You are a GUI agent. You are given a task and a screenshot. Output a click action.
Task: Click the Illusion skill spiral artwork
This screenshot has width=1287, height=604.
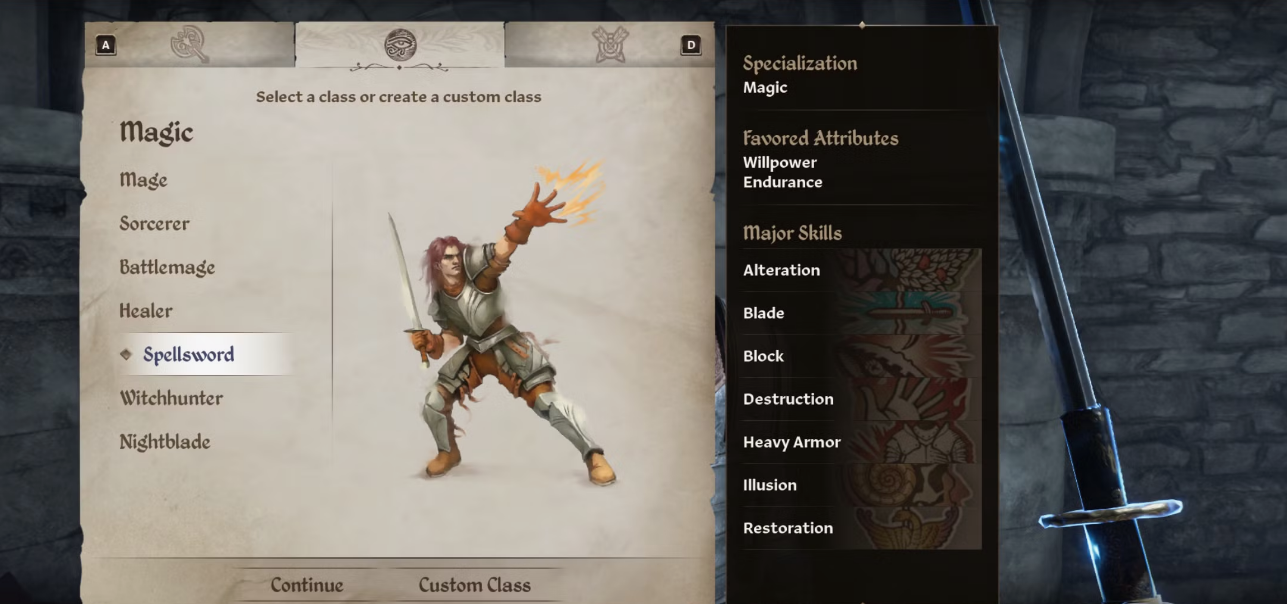[910, 485]
